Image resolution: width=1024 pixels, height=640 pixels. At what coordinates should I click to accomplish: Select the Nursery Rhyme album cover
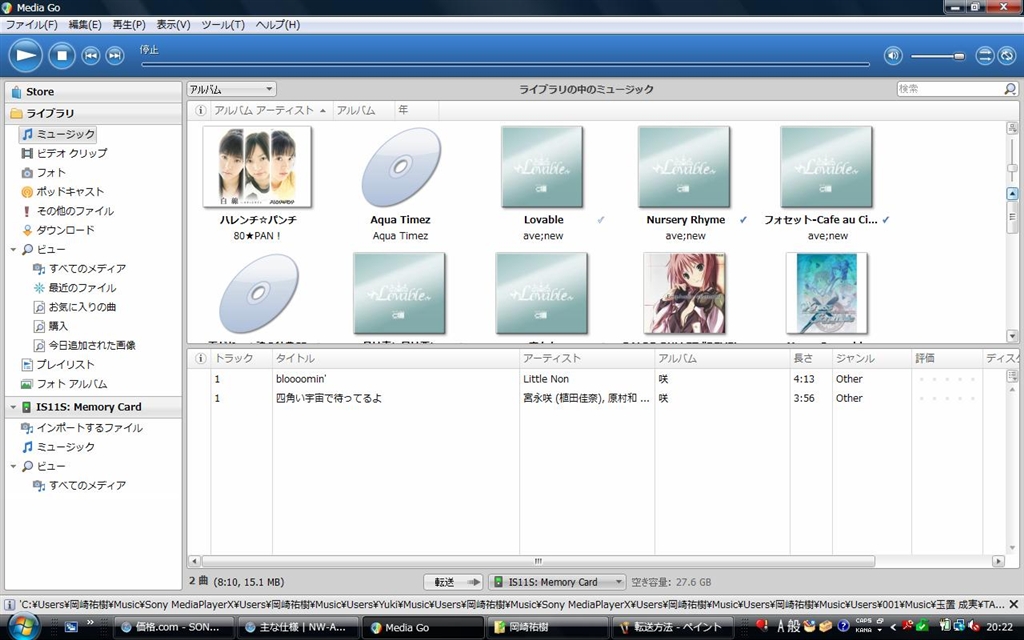684,167
